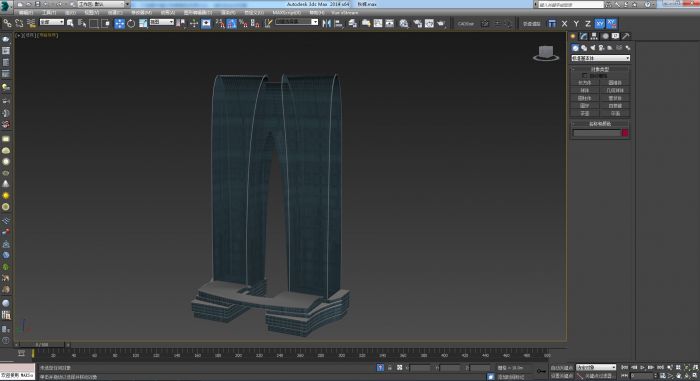Select the Cameras category icon
Viewport: 700px width, 381px height.
pyautogui.click(x=601, y=48)
